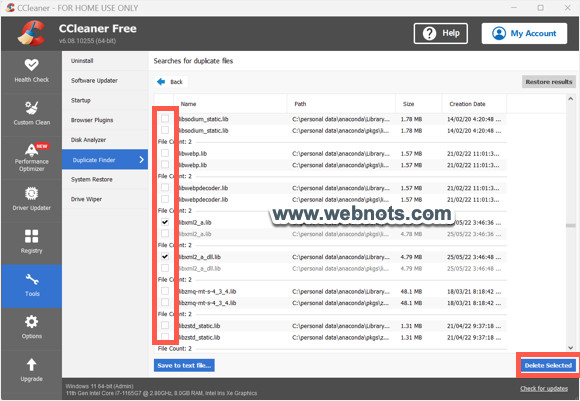This screenshot has height=401, width=580.
Task: Click the CCleaner logo in header
Action: click(x=32, y=33)
